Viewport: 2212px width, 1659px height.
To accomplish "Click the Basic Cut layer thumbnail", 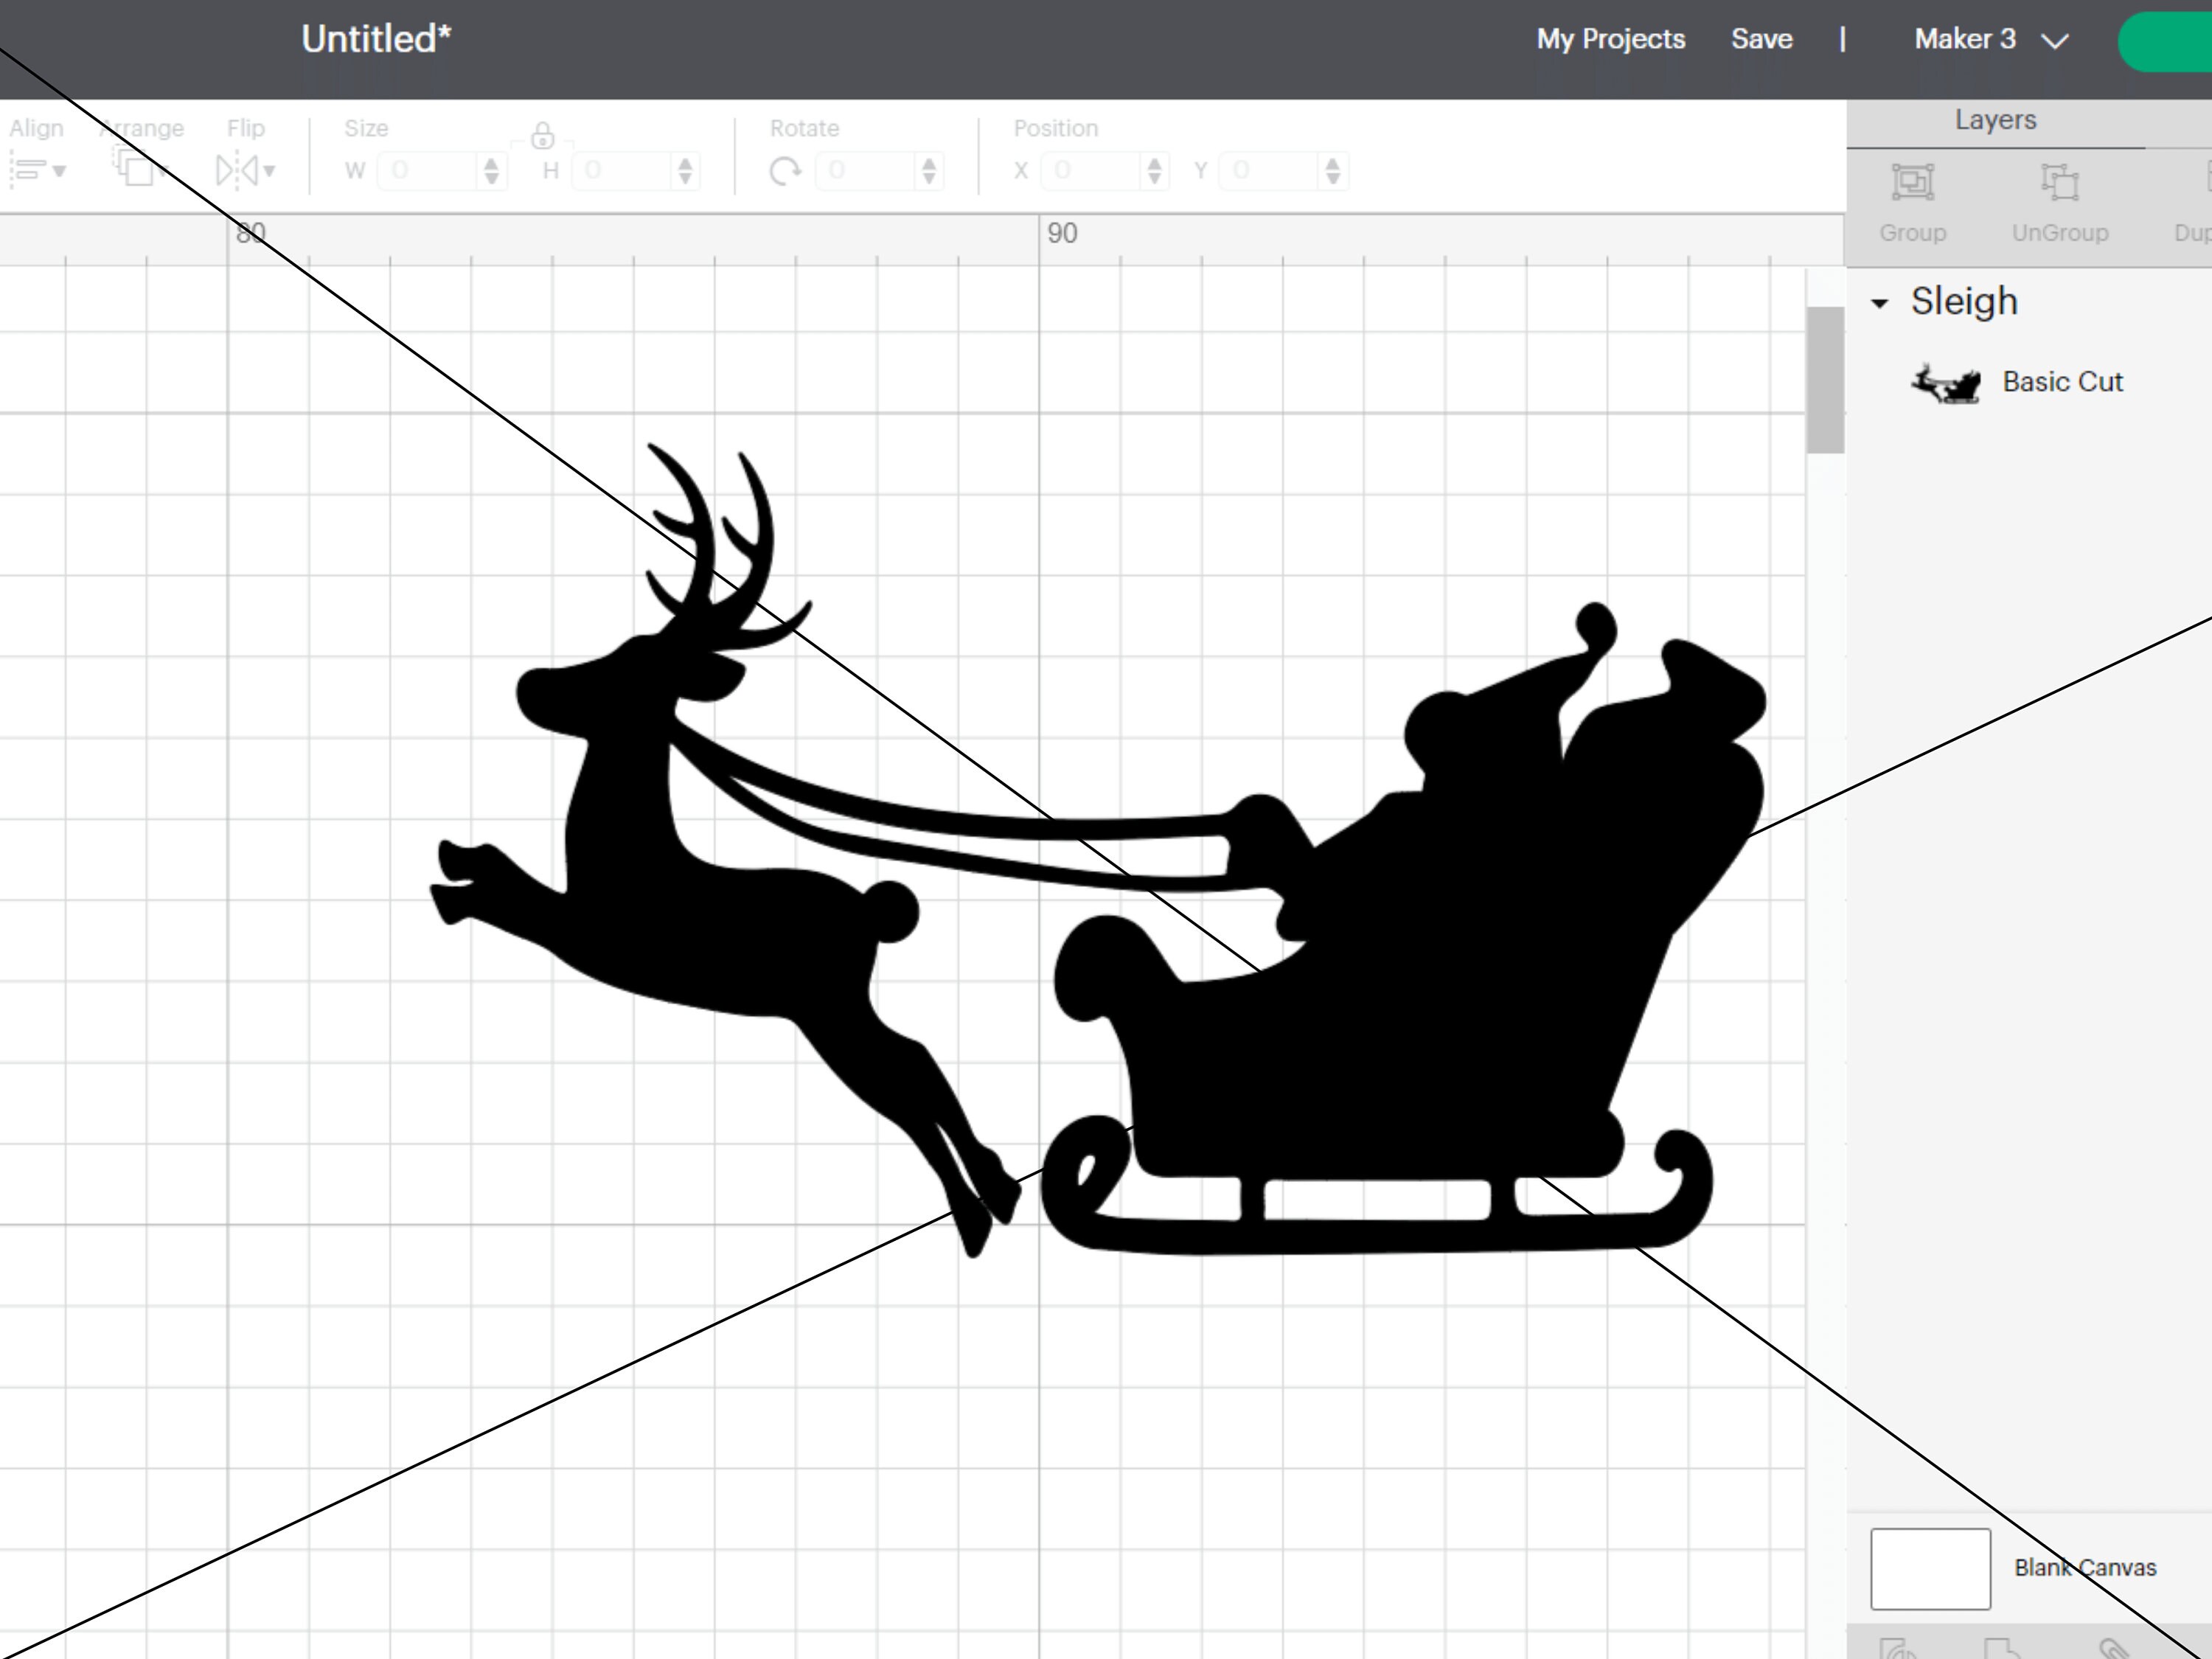I will (x=1946, y=383).
